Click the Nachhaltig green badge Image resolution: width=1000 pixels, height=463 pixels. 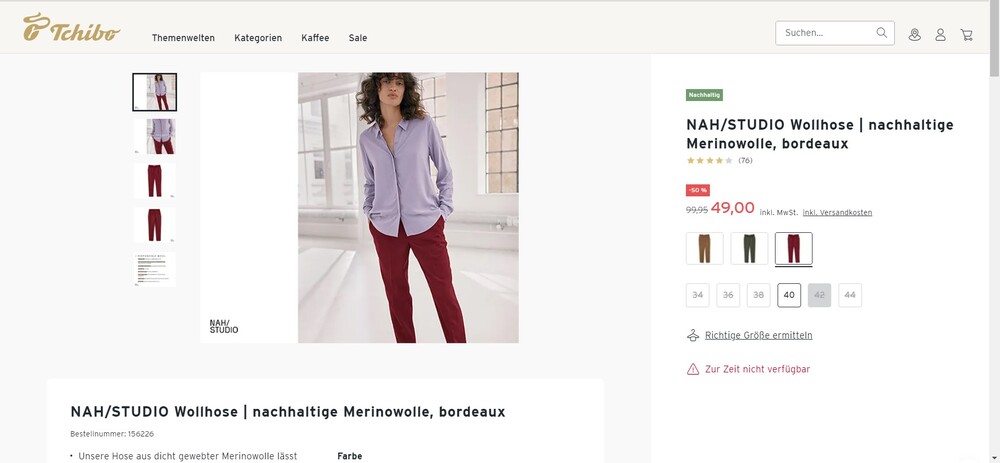[704, 95]
